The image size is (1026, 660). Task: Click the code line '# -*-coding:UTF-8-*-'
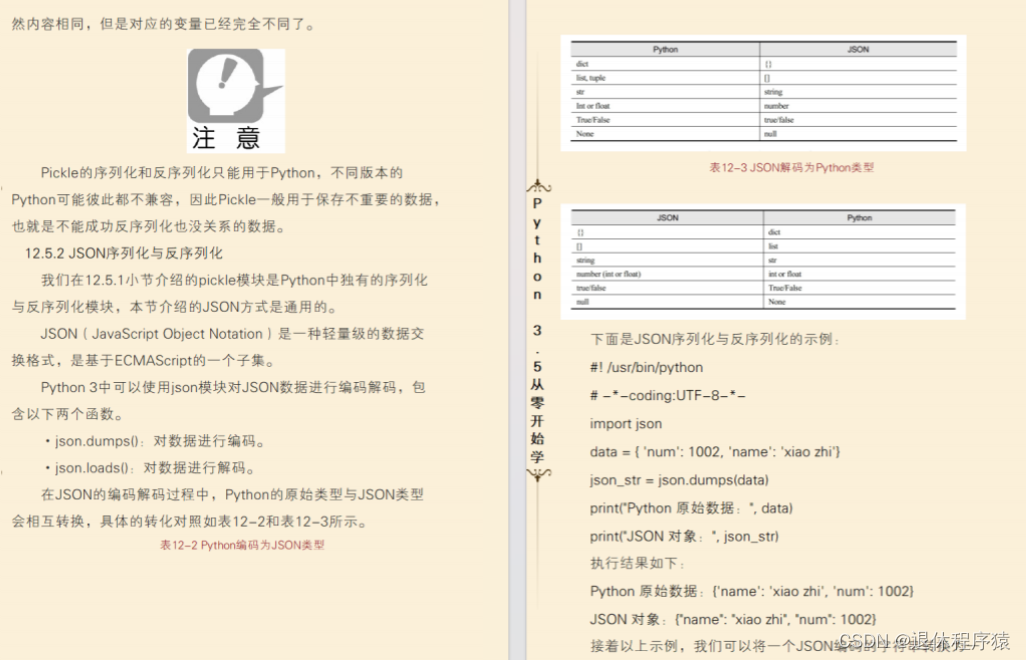click(x=667, y=396)
